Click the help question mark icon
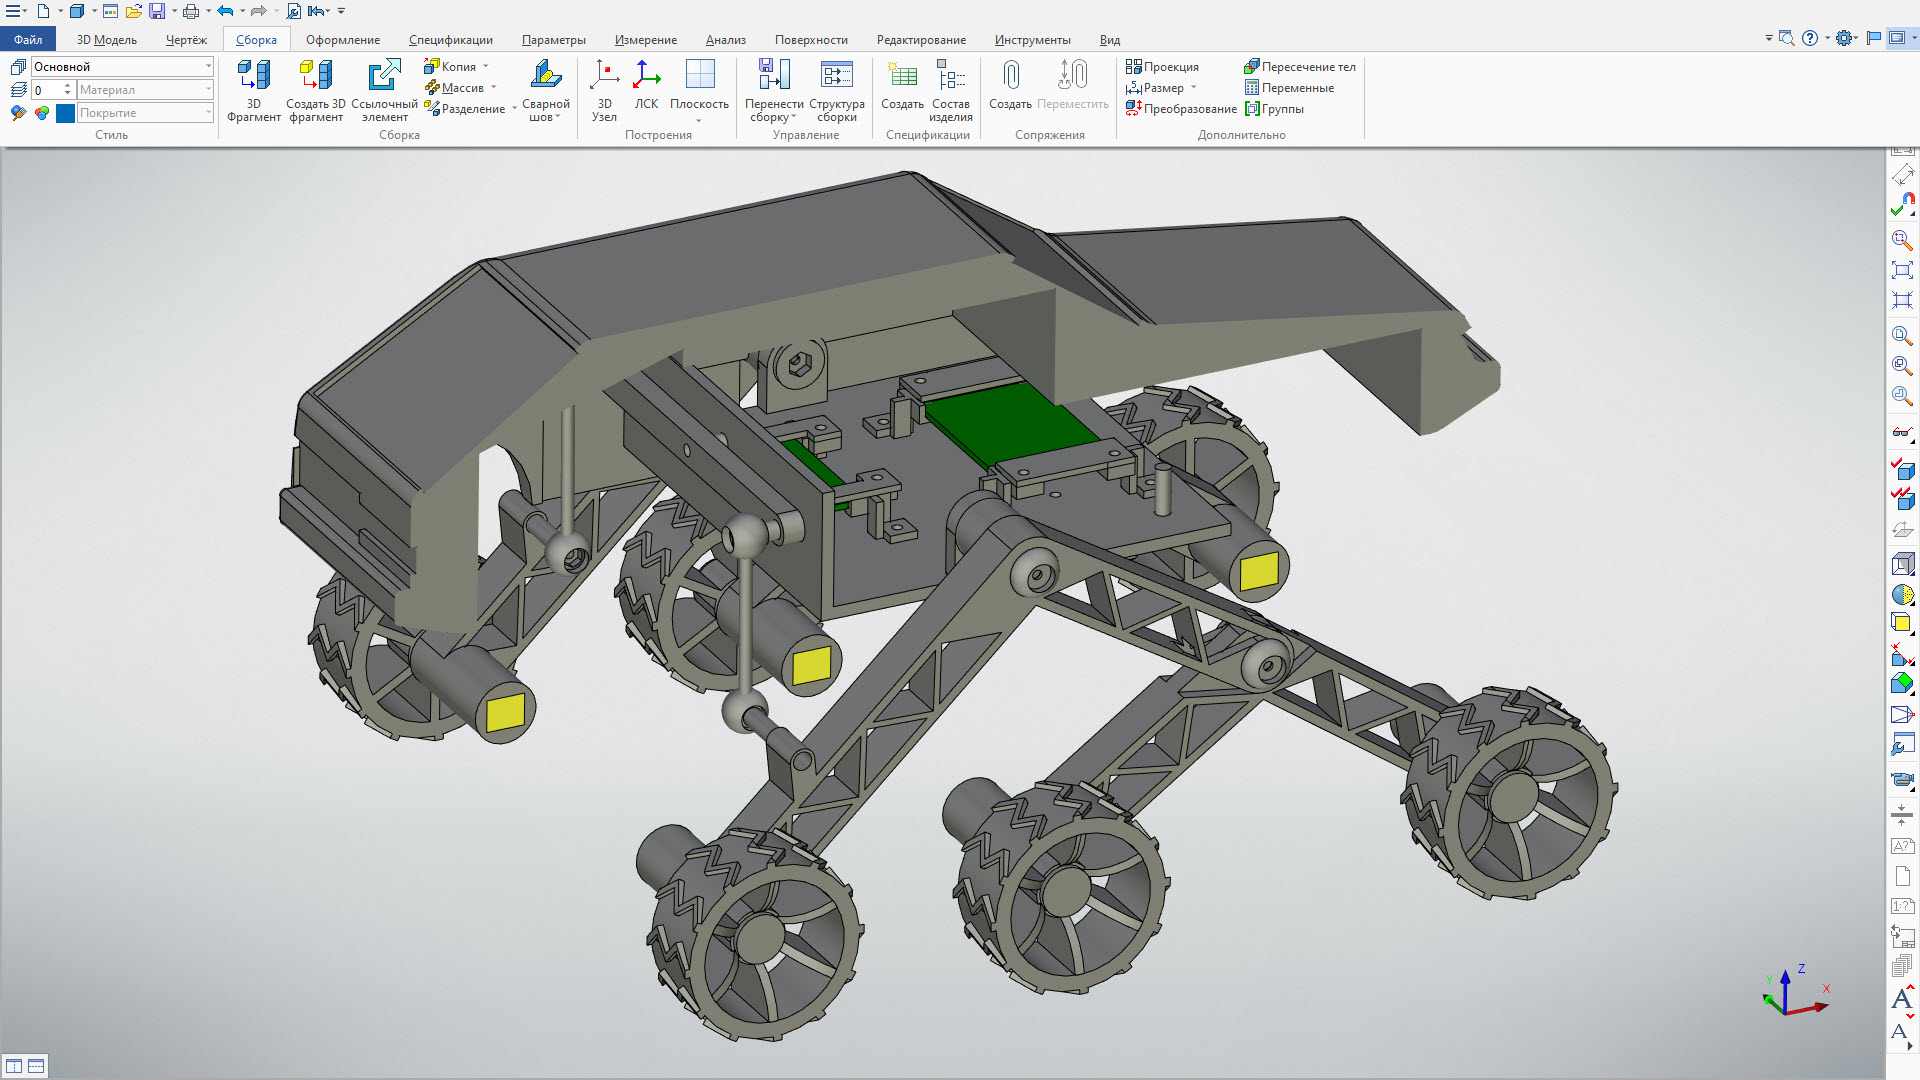Viewport: 1920px width, 1080px height. point(1810,38)
